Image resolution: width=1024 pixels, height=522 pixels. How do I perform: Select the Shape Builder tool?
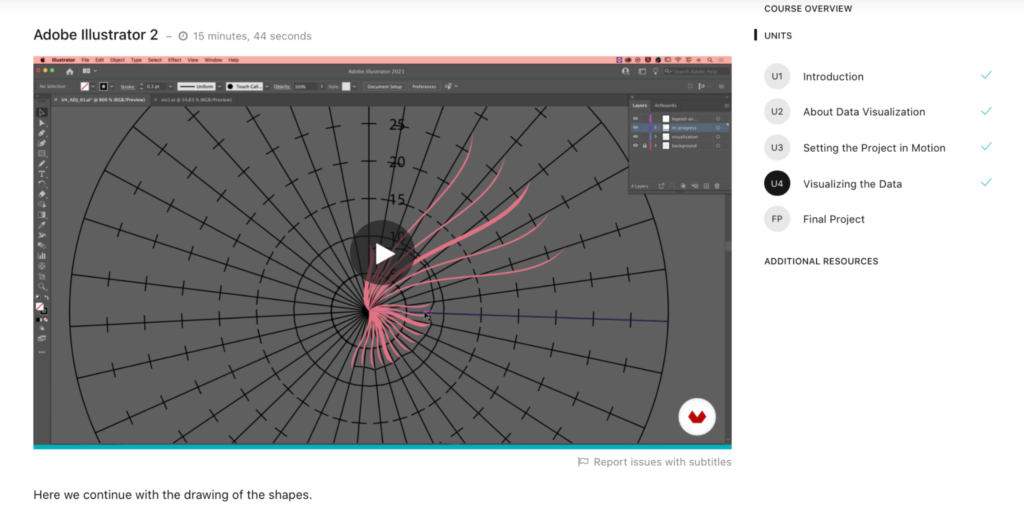(42, 204)
